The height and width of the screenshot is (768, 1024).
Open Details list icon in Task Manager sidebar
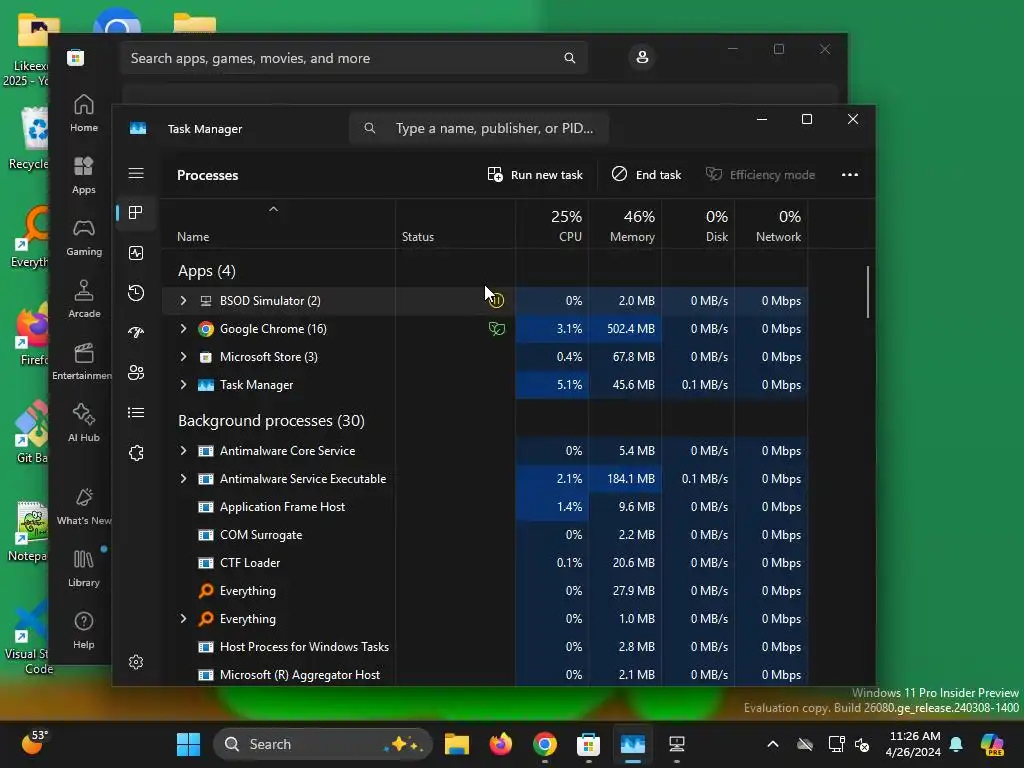point(136,412)
